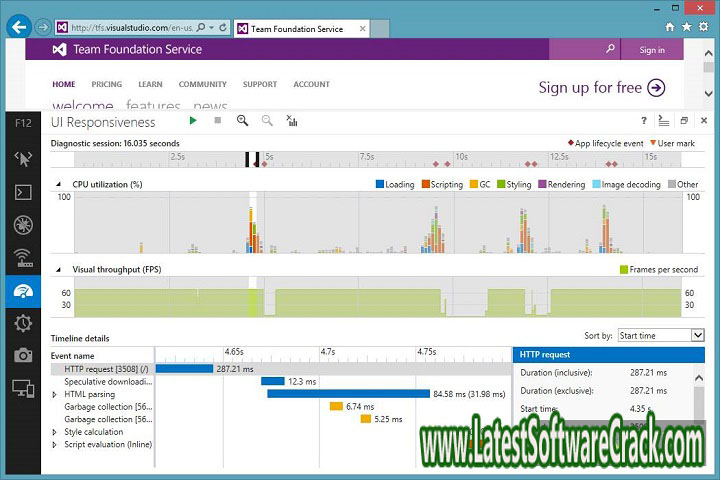Open the Console tool in F12 sidebar
This screenshot has width=720, height=480.
click(x=23, y=192)
